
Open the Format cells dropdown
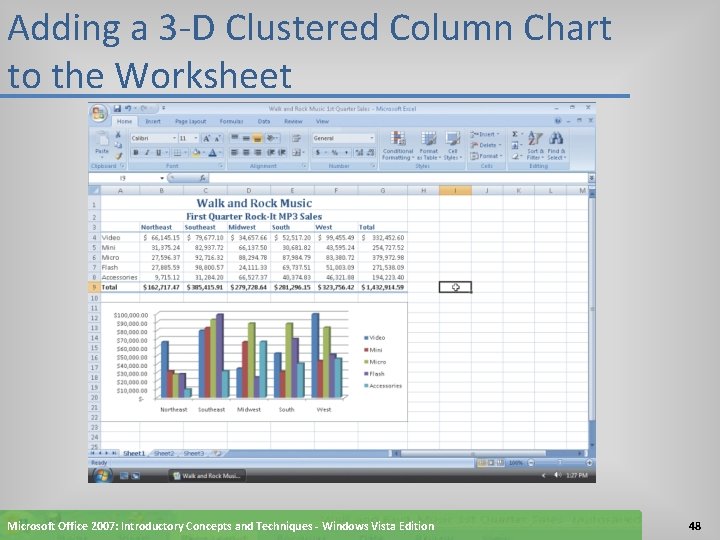coord(486,156)
